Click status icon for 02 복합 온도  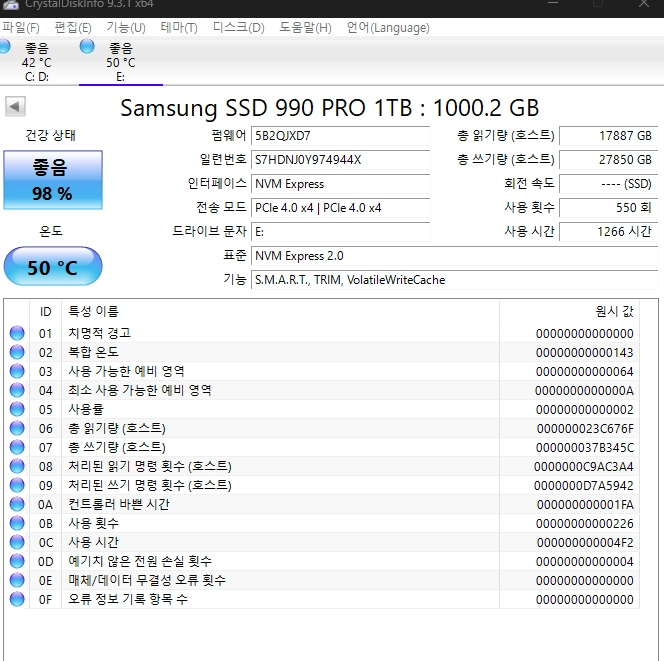point(17,352)
